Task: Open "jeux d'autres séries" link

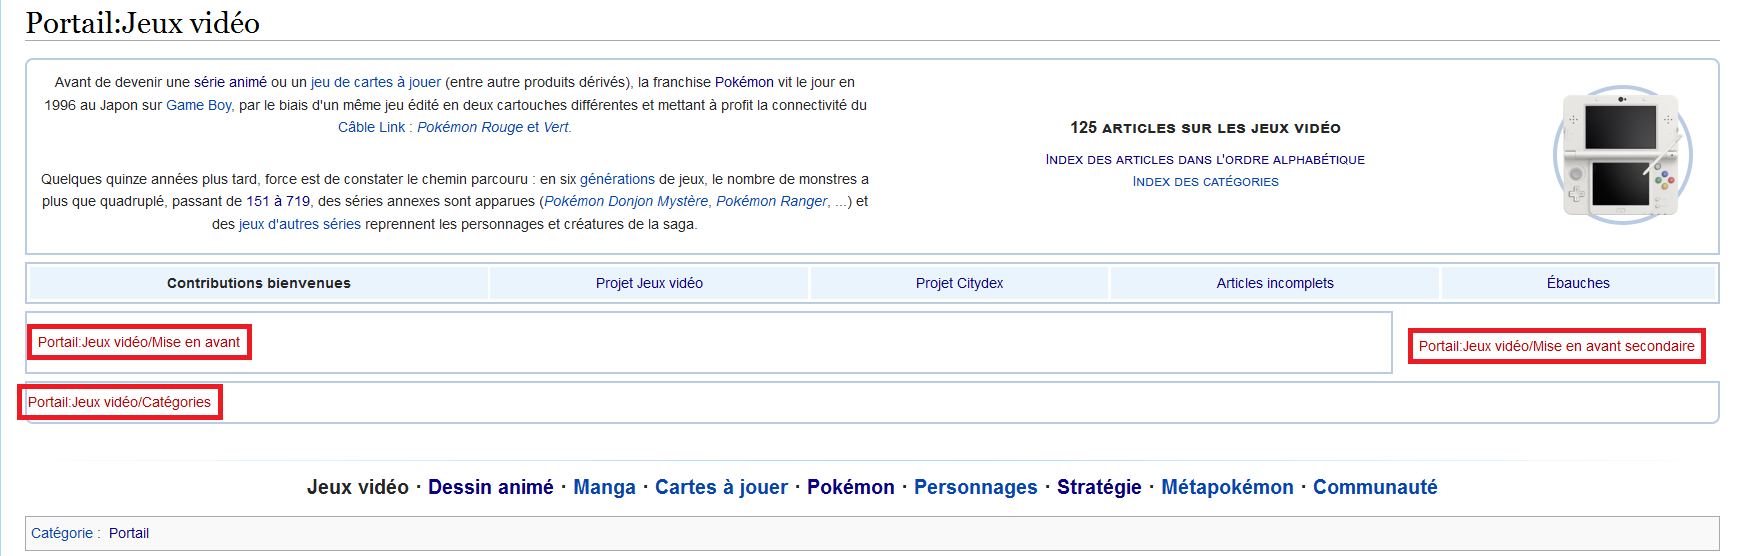Action: click(x=300, y=224)
